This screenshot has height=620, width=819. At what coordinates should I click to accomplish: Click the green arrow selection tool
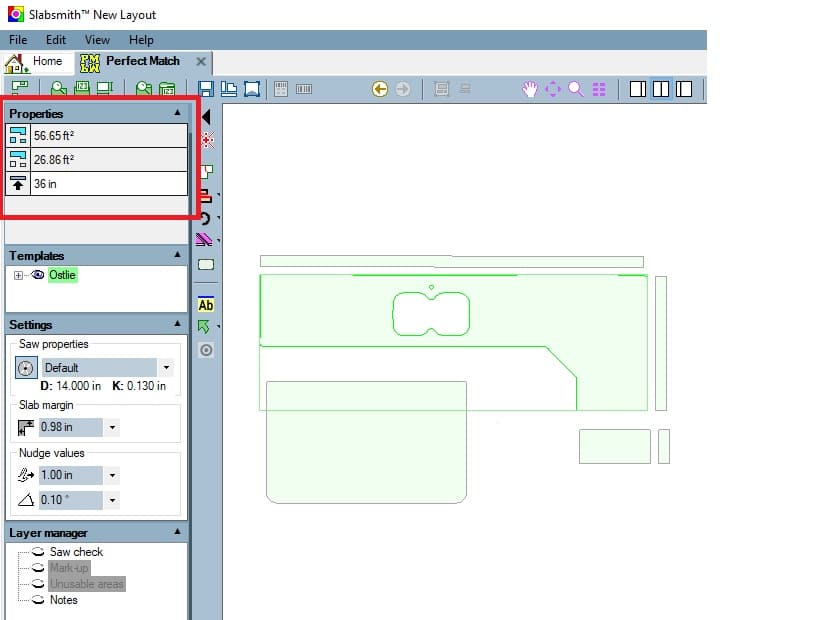pyautogui.click(x=205, y=327)
